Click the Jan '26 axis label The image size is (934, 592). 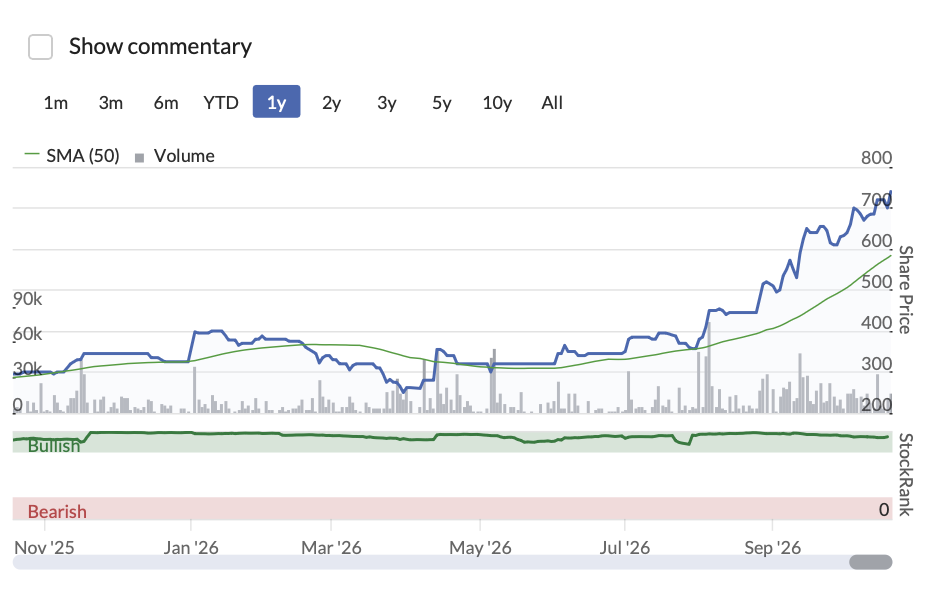[191, 547]
